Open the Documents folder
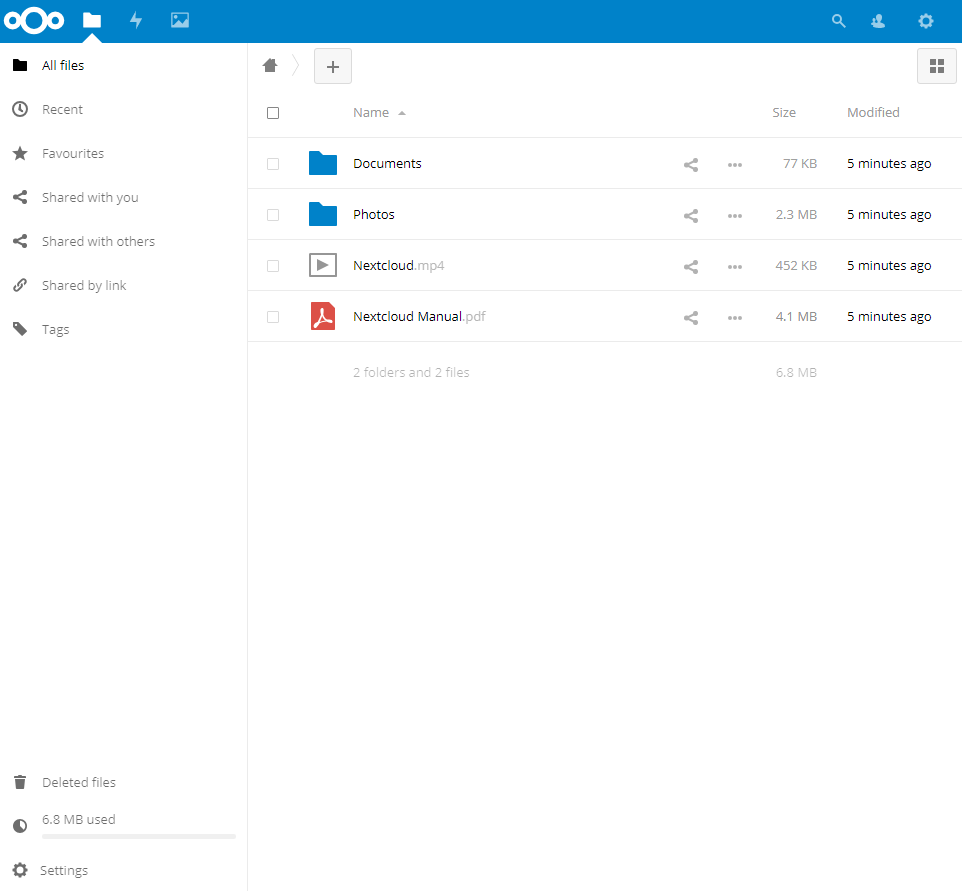The height and width of the screenshot is (891, 962). click(387, 164)
